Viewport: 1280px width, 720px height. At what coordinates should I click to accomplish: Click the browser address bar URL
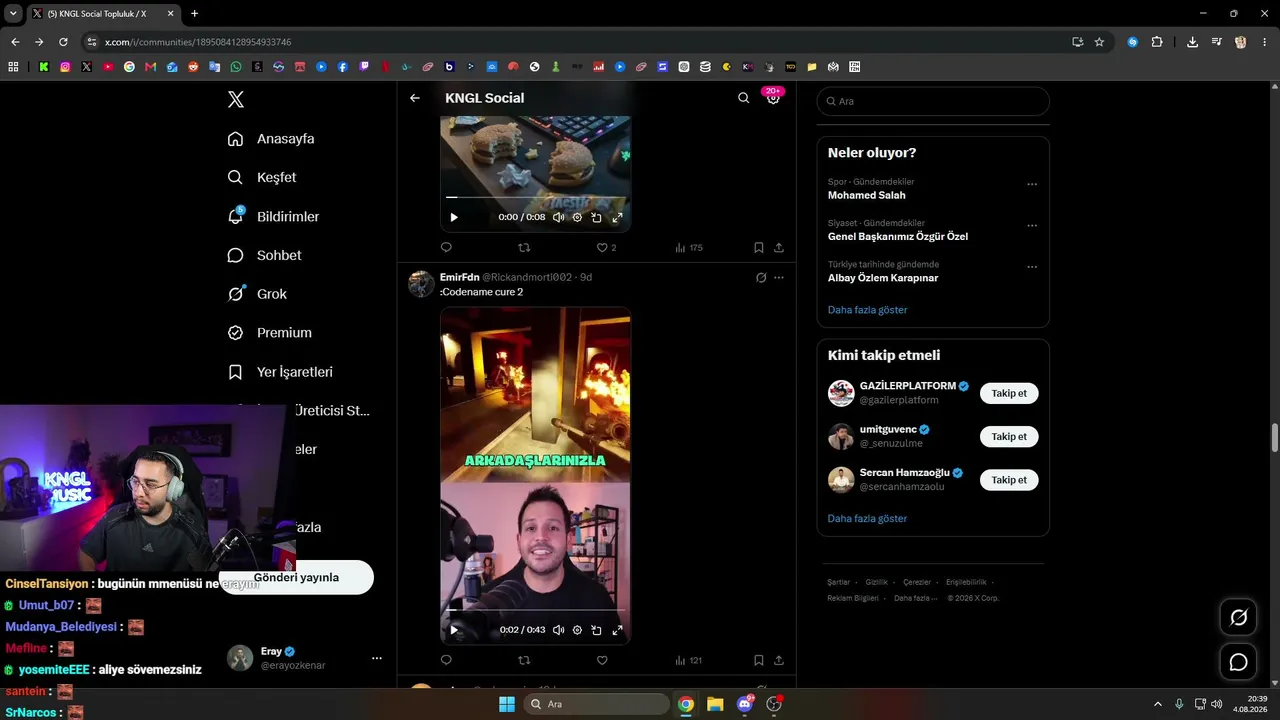pyautogui.click(x=198, y=42)
